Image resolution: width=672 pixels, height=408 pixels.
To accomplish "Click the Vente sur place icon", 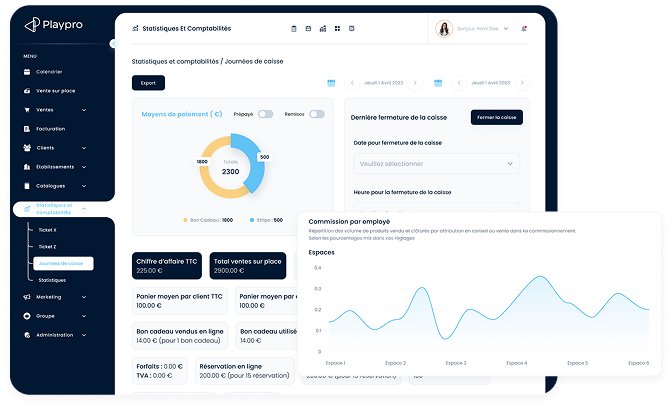I will pos(27,91).
